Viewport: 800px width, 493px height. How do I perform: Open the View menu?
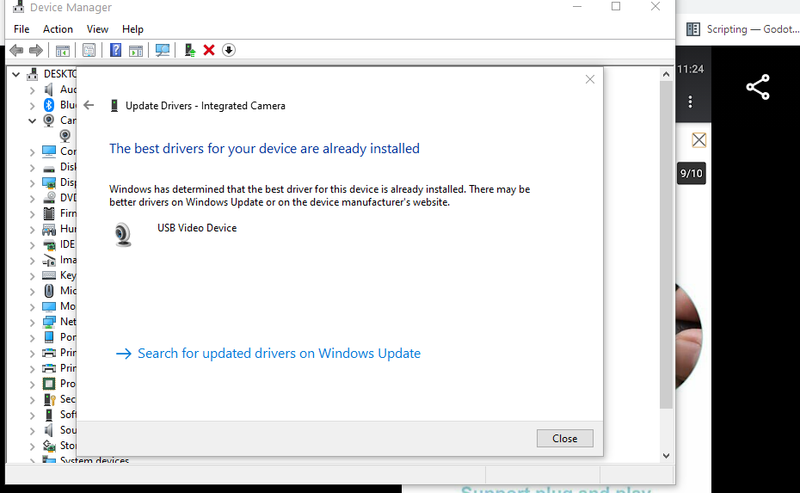pyautogui.click(x=97, y=29)
